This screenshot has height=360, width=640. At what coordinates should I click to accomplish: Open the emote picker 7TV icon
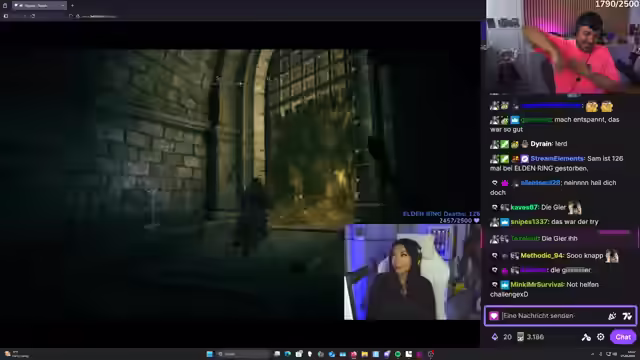627,316
